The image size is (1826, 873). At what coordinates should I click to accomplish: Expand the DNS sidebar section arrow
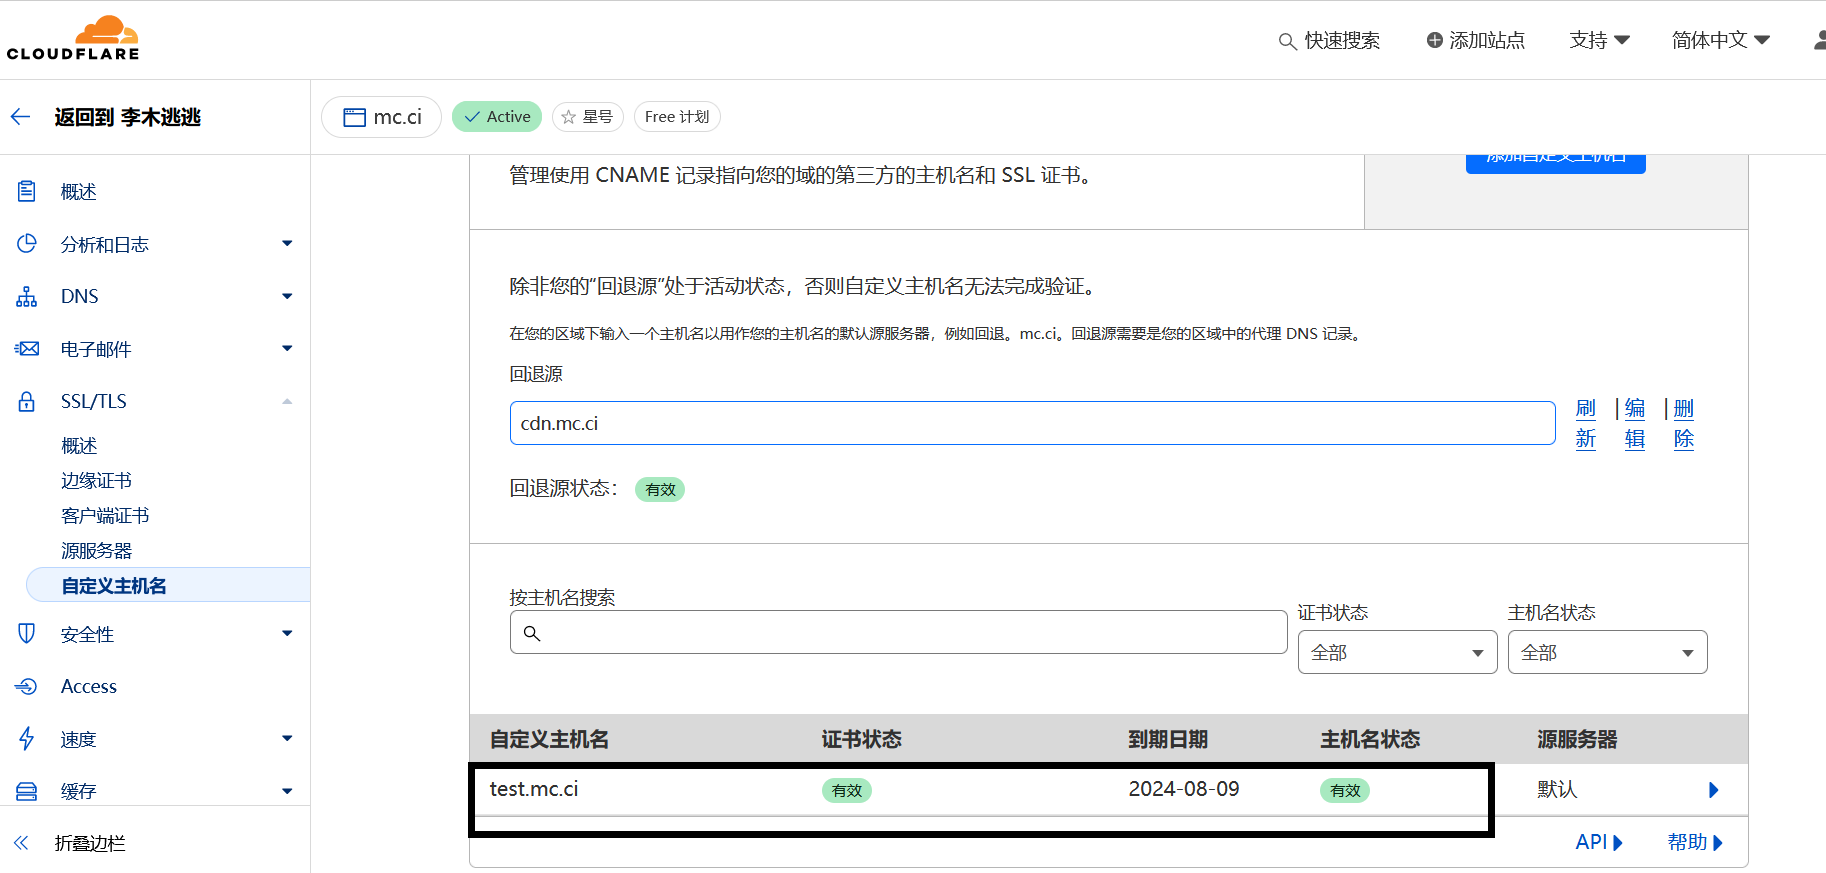point(287,296)
